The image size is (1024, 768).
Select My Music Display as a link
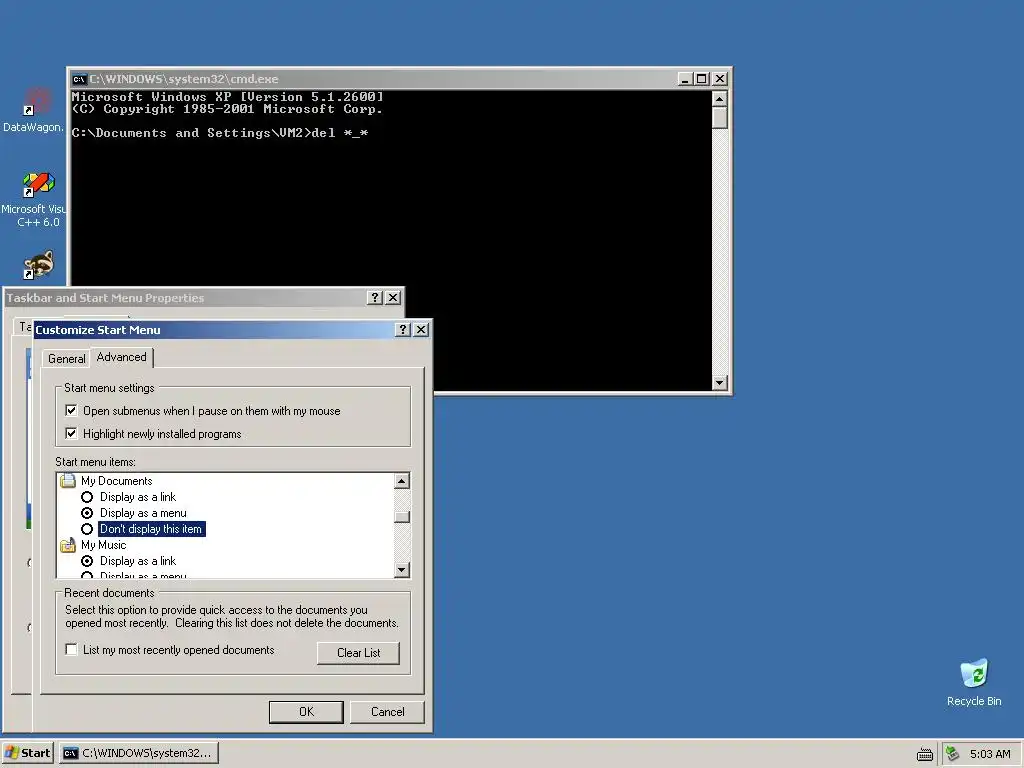pos(87,561)
